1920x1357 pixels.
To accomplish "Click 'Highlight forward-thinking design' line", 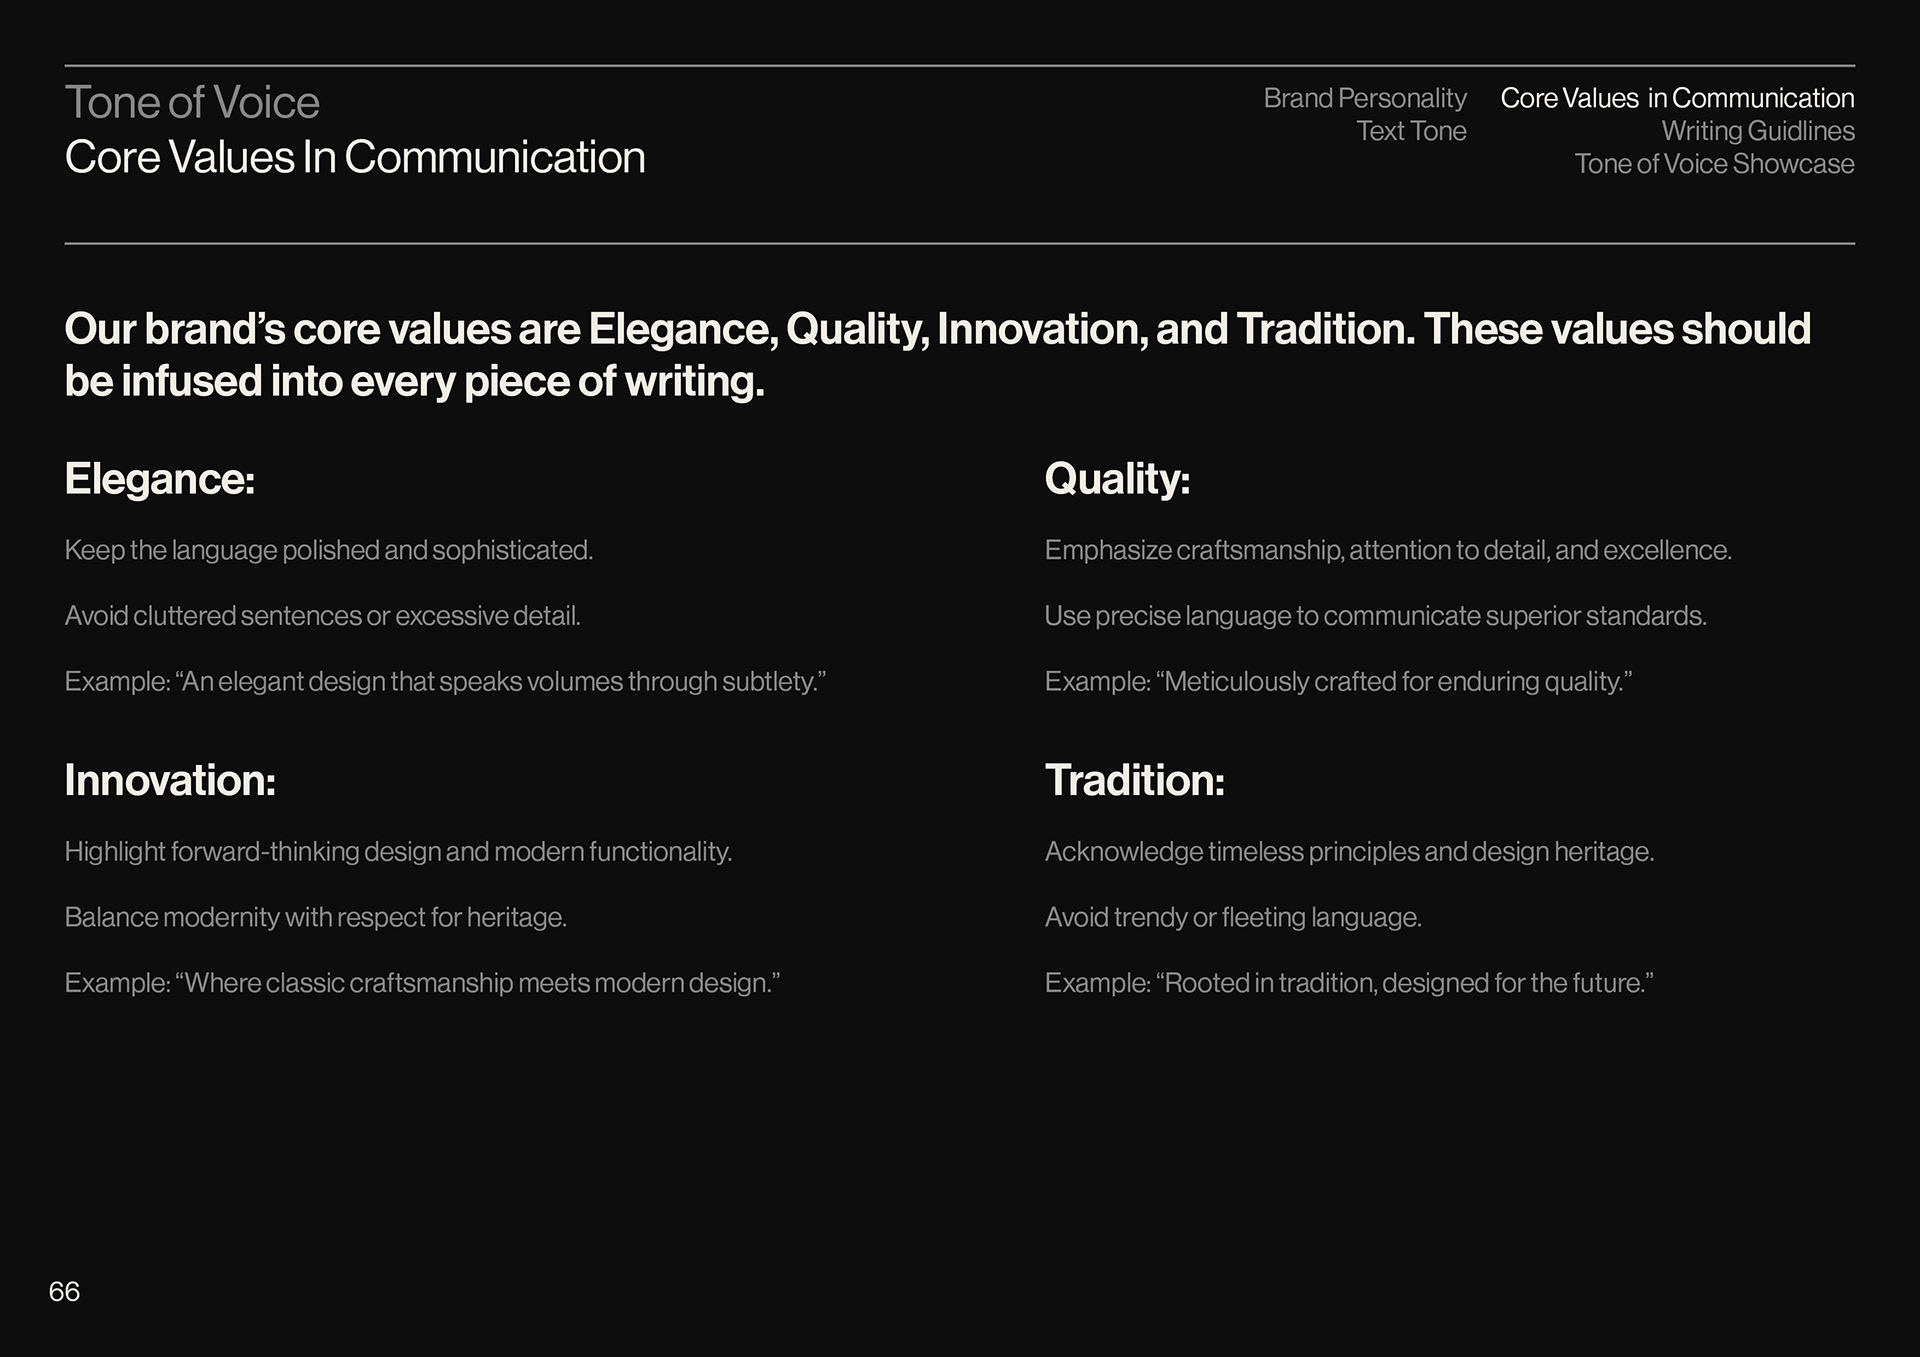I will pyautogui.click(x=398, y=852).
